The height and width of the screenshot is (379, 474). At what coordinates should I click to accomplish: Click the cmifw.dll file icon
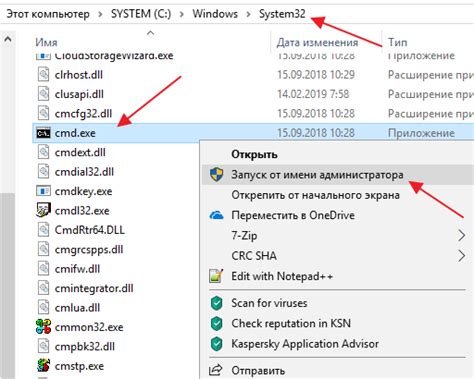pos(43,269)
